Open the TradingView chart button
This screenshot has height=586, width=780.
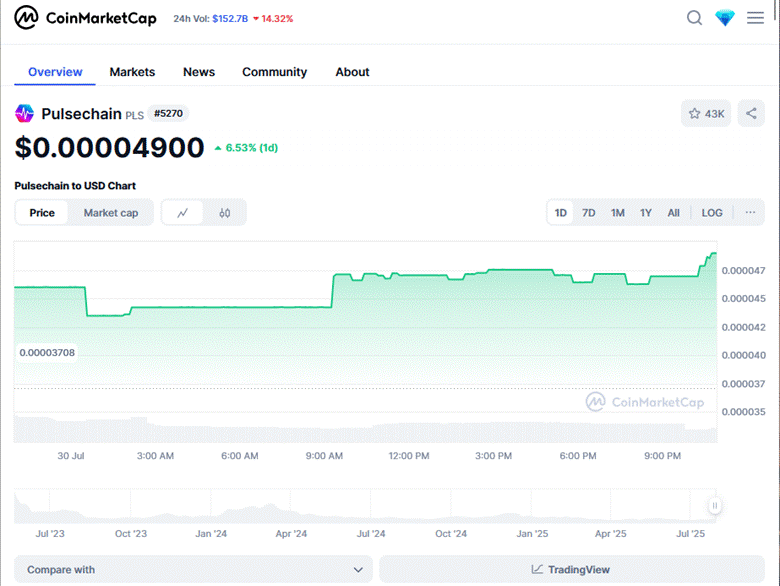click(572, 569)
